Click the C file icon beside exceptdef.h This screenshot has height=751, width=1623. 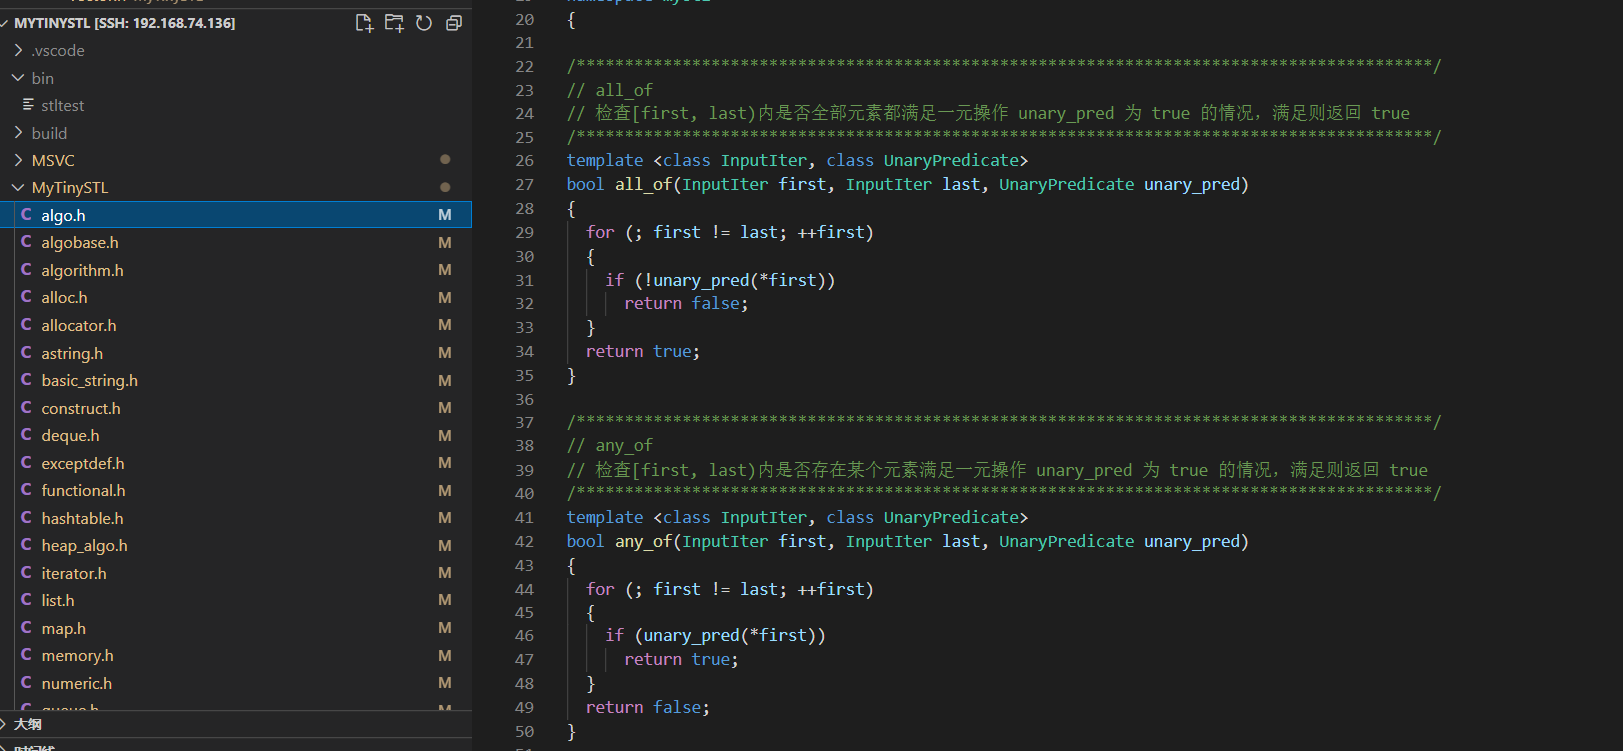tap(26, 463)
